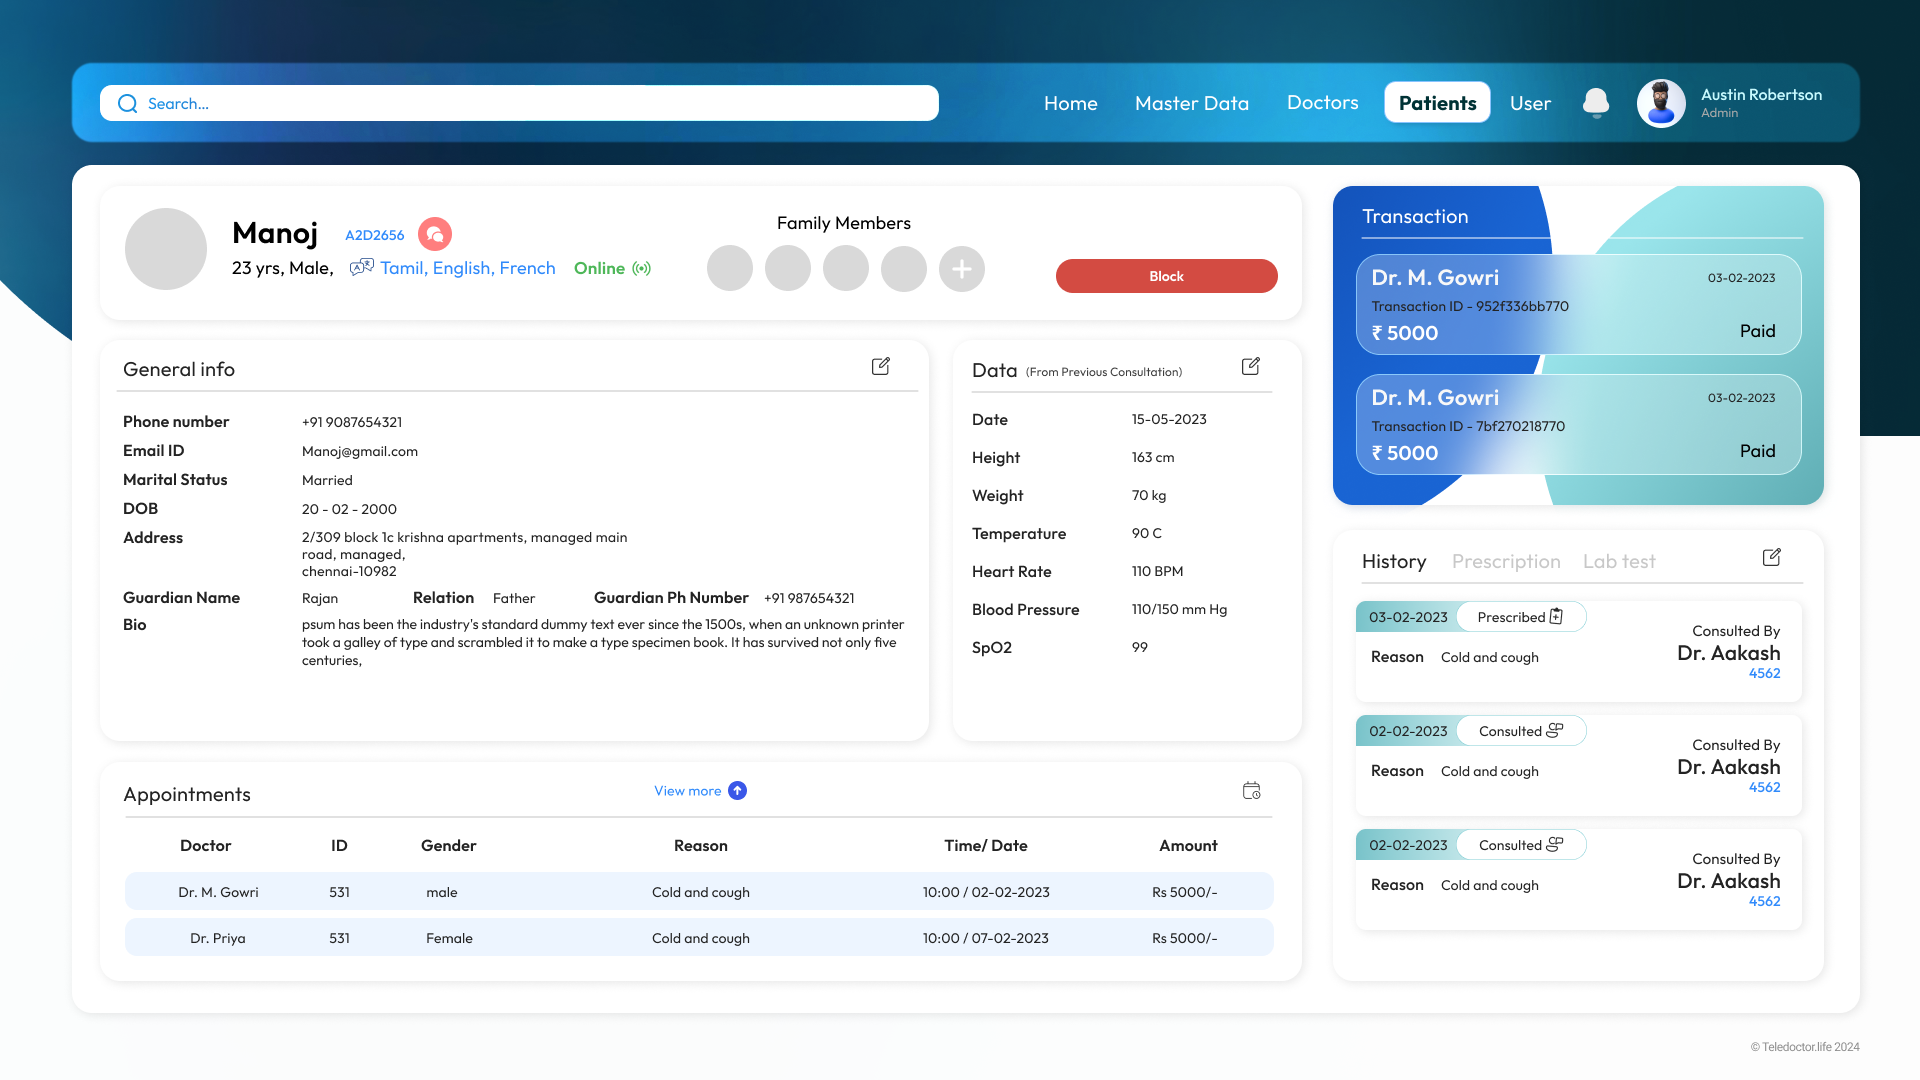This screenshot has height=1080, width=1920.
Task: Click the Austin Robertson name label
Action: point(1761,95)
